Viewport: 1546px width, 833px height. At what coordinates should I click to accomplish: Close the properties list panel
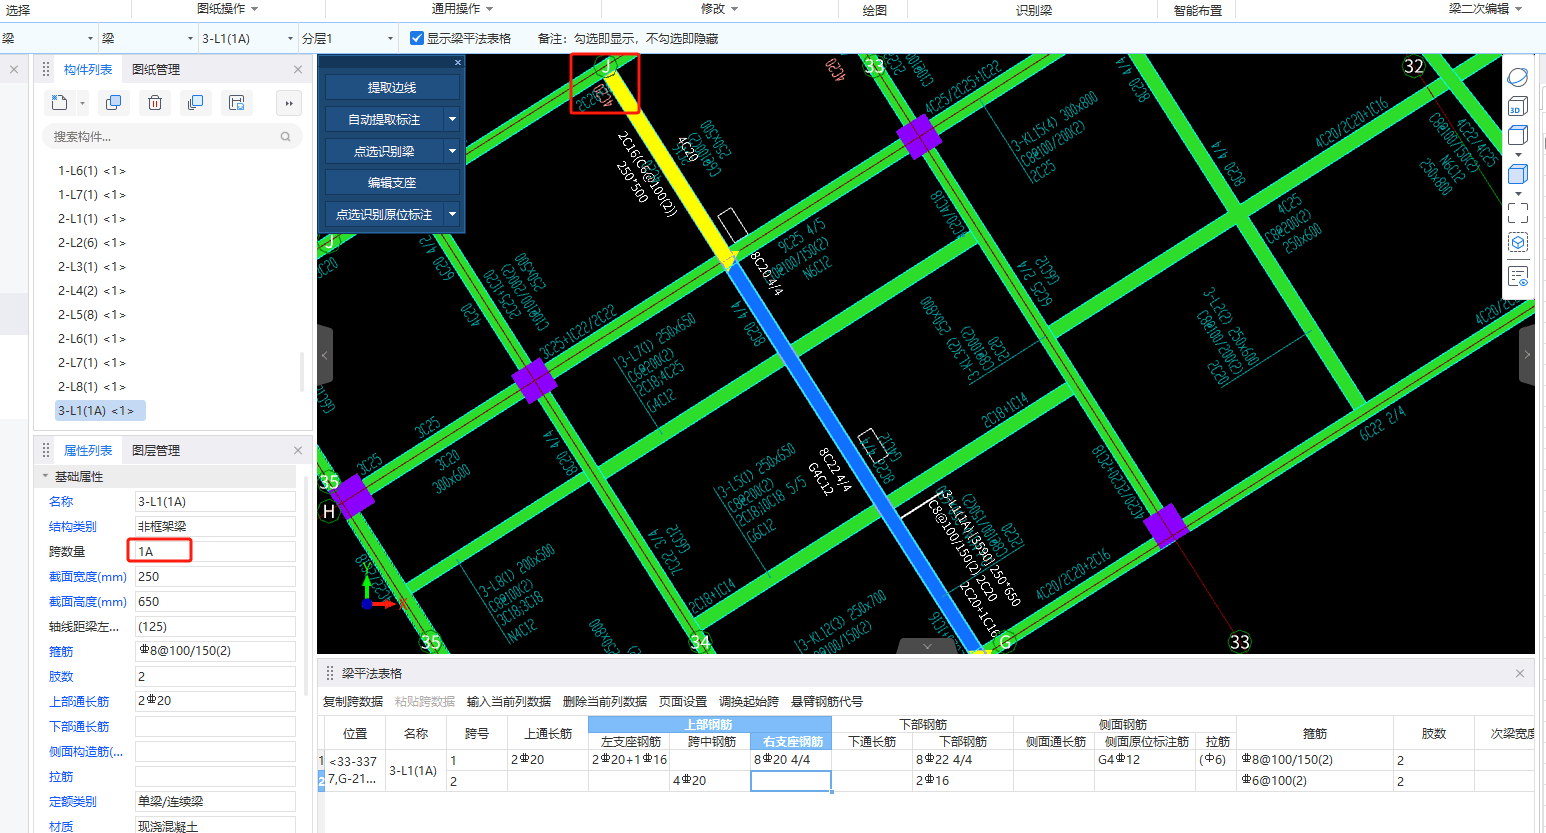(298, 450)
